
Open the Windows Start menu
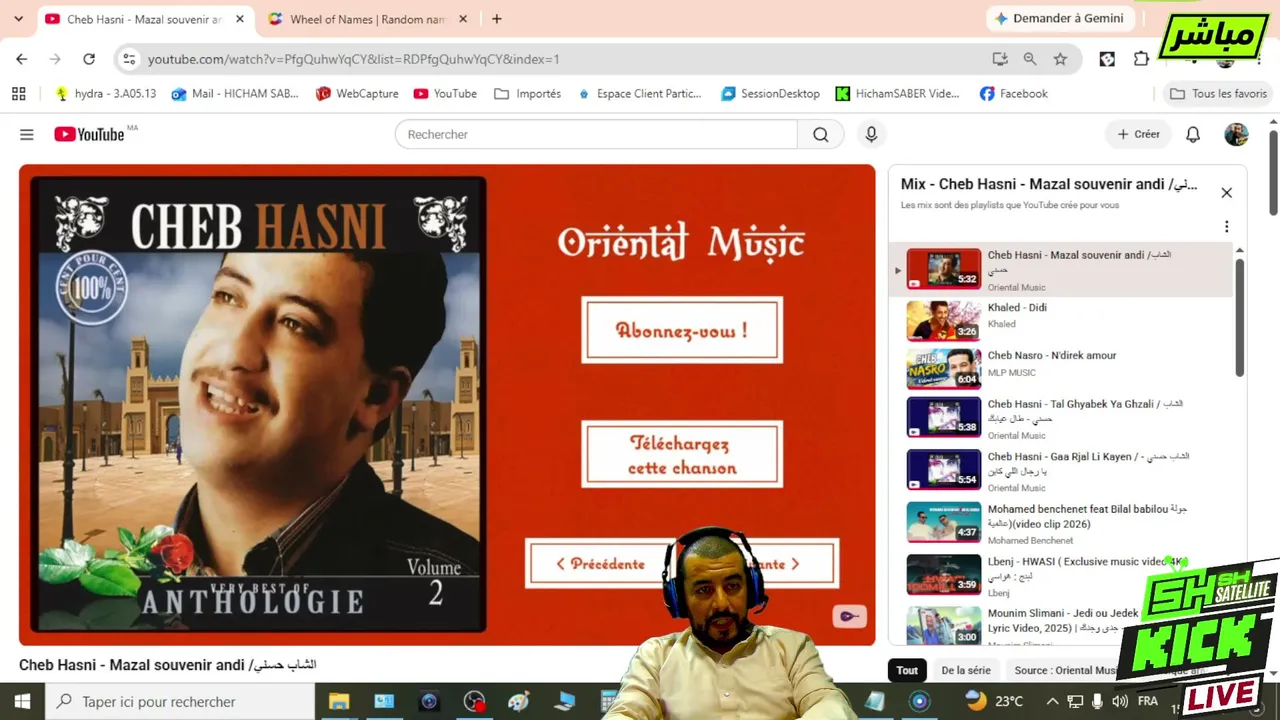tap(22, 701)
